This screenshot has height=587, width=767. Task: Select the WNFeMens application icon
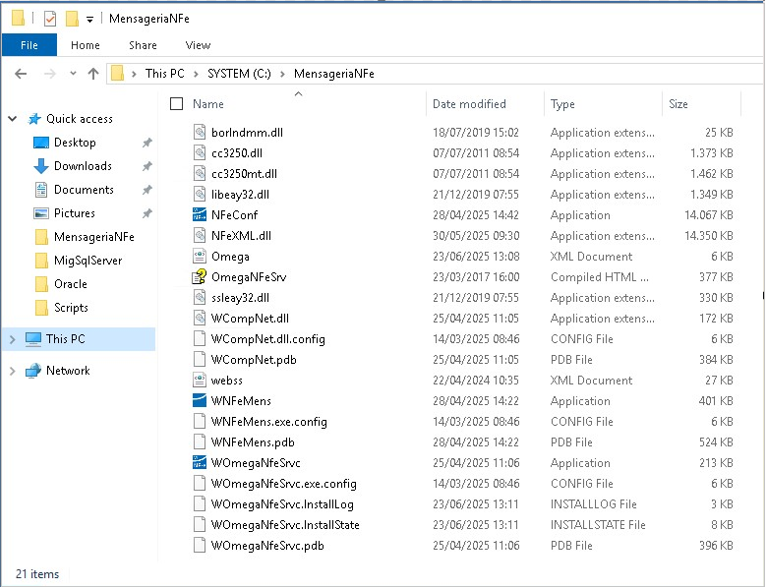(x=199, y=401)
